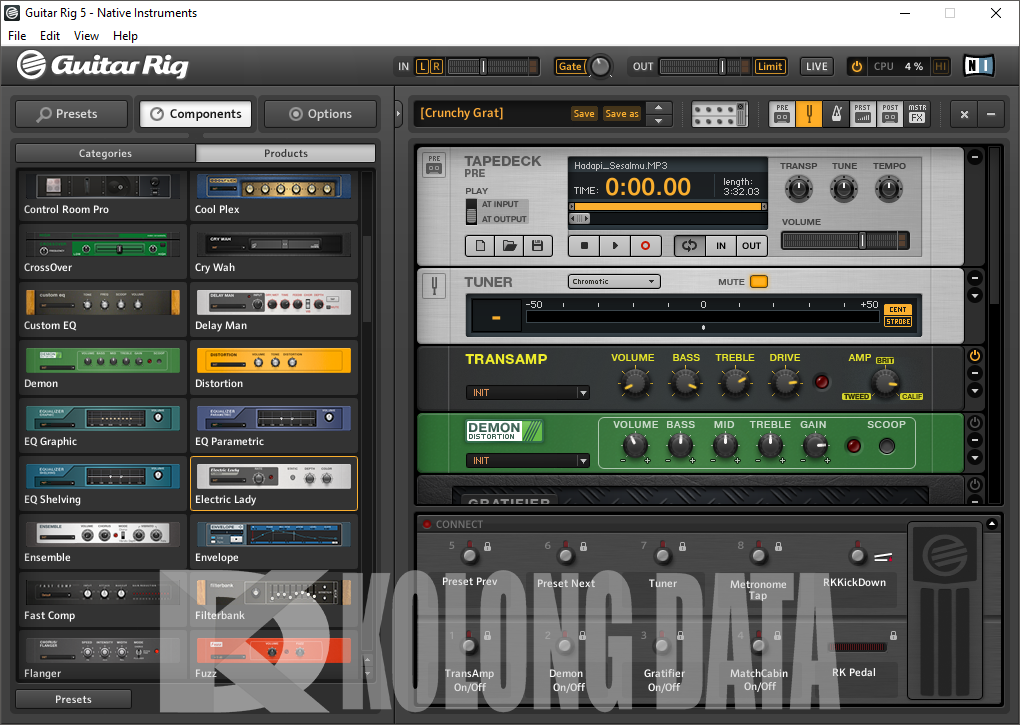Viewport: 1020px width, 725px height.
Task: Stop Tapedeck playback
Action: tap(584, 246)
